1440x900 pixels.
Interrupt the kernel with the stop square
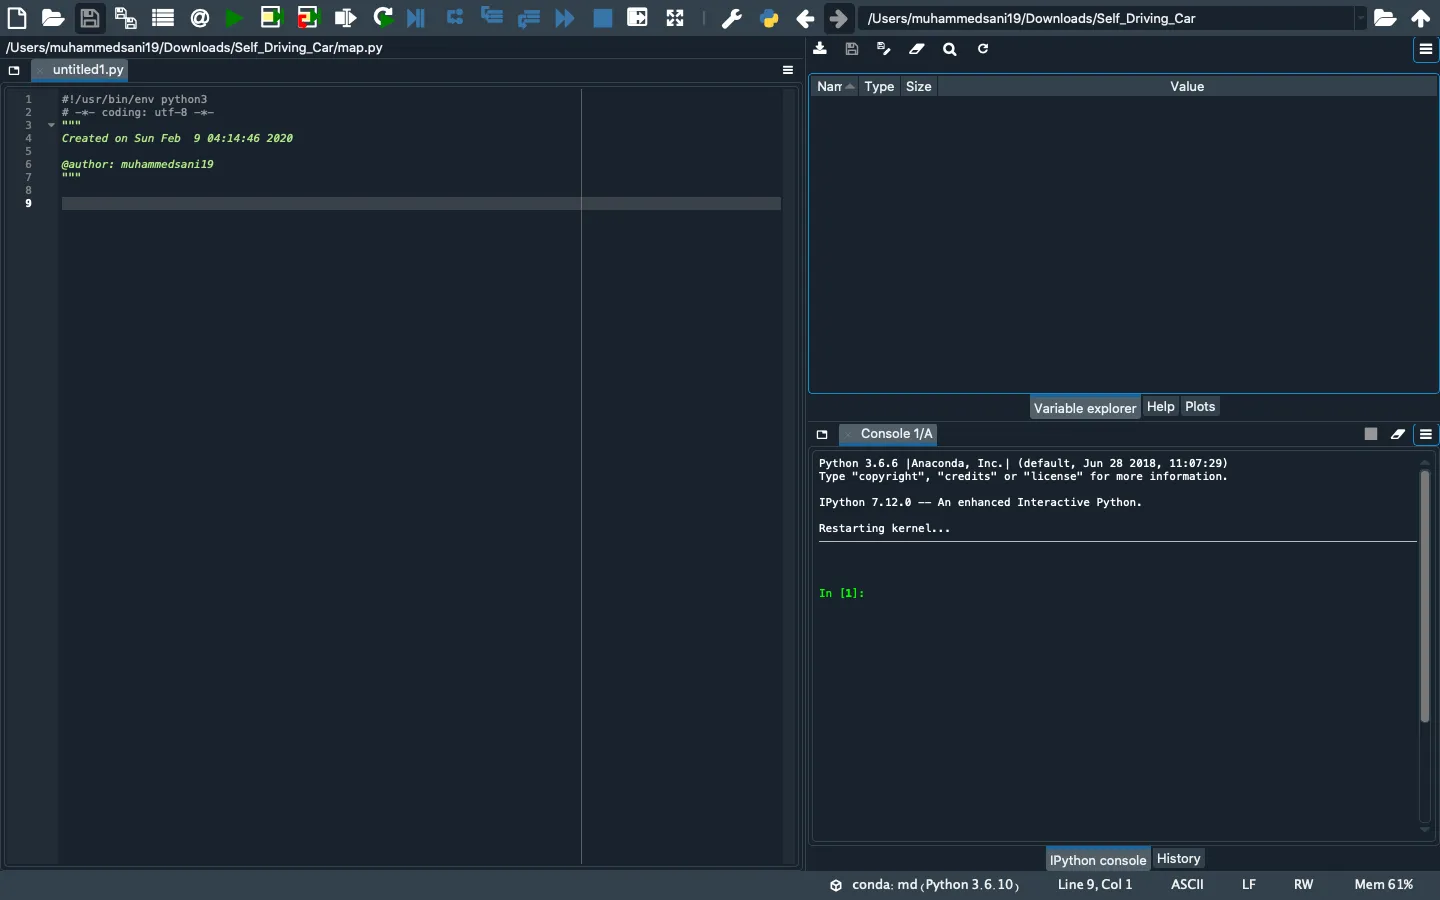pyautogui.click(x=1371, y=434)
